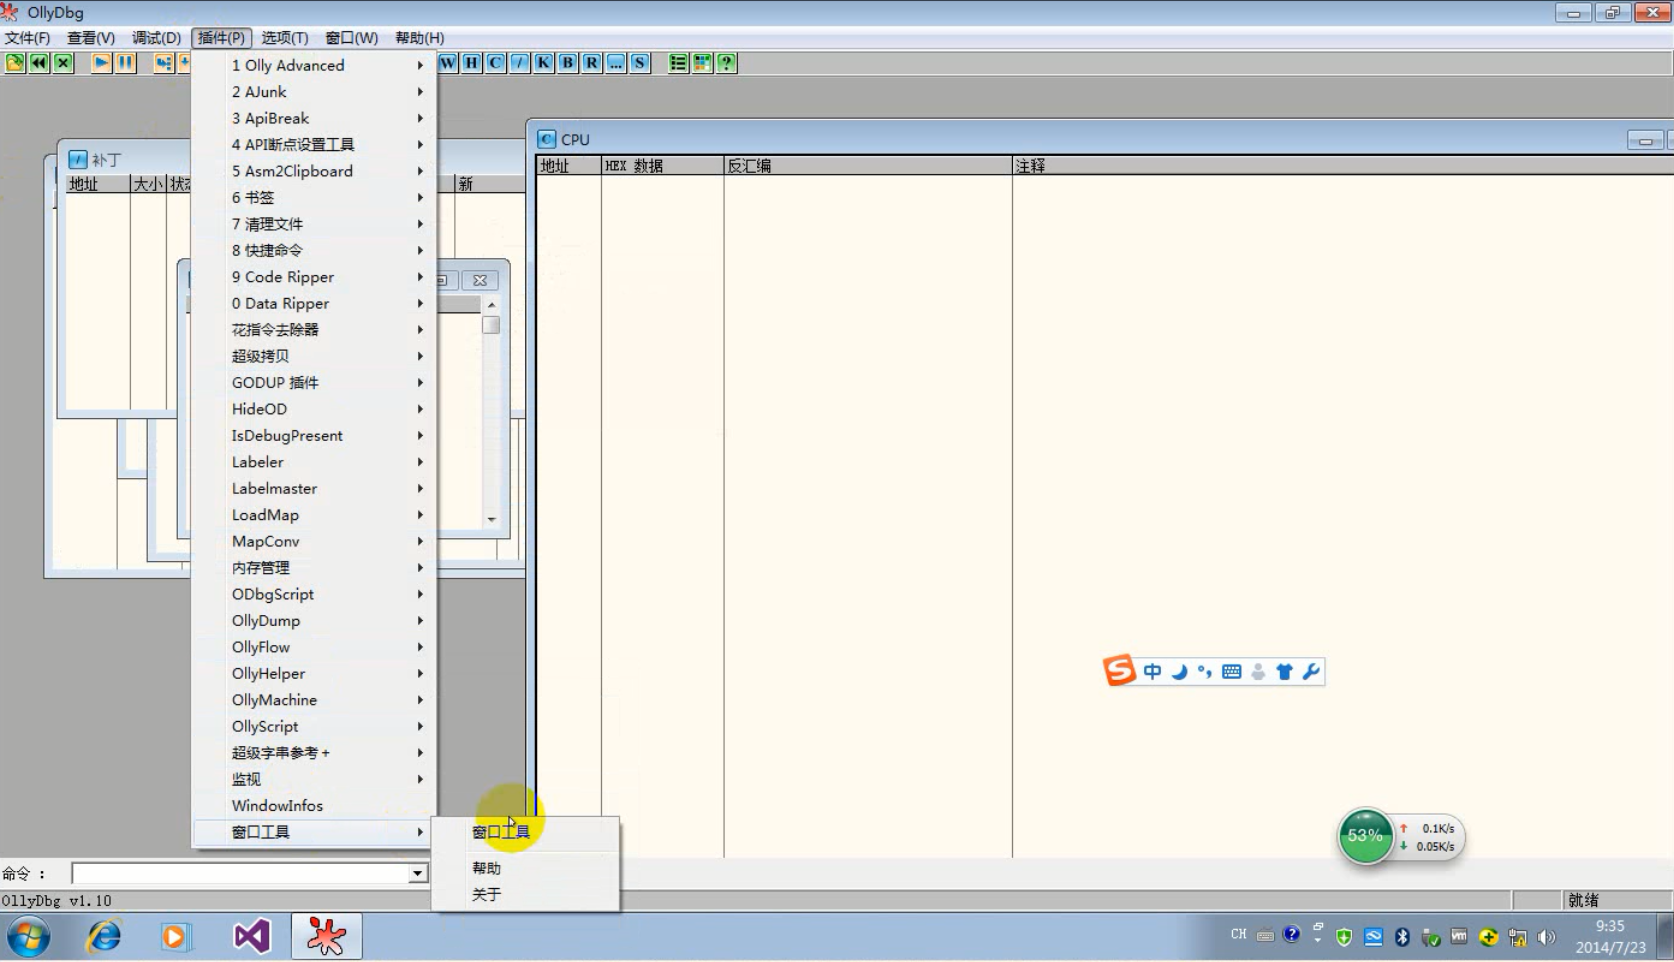Click the Windows Start button
The width and height of the screenshot is (1674, 962).
(29, 937)
